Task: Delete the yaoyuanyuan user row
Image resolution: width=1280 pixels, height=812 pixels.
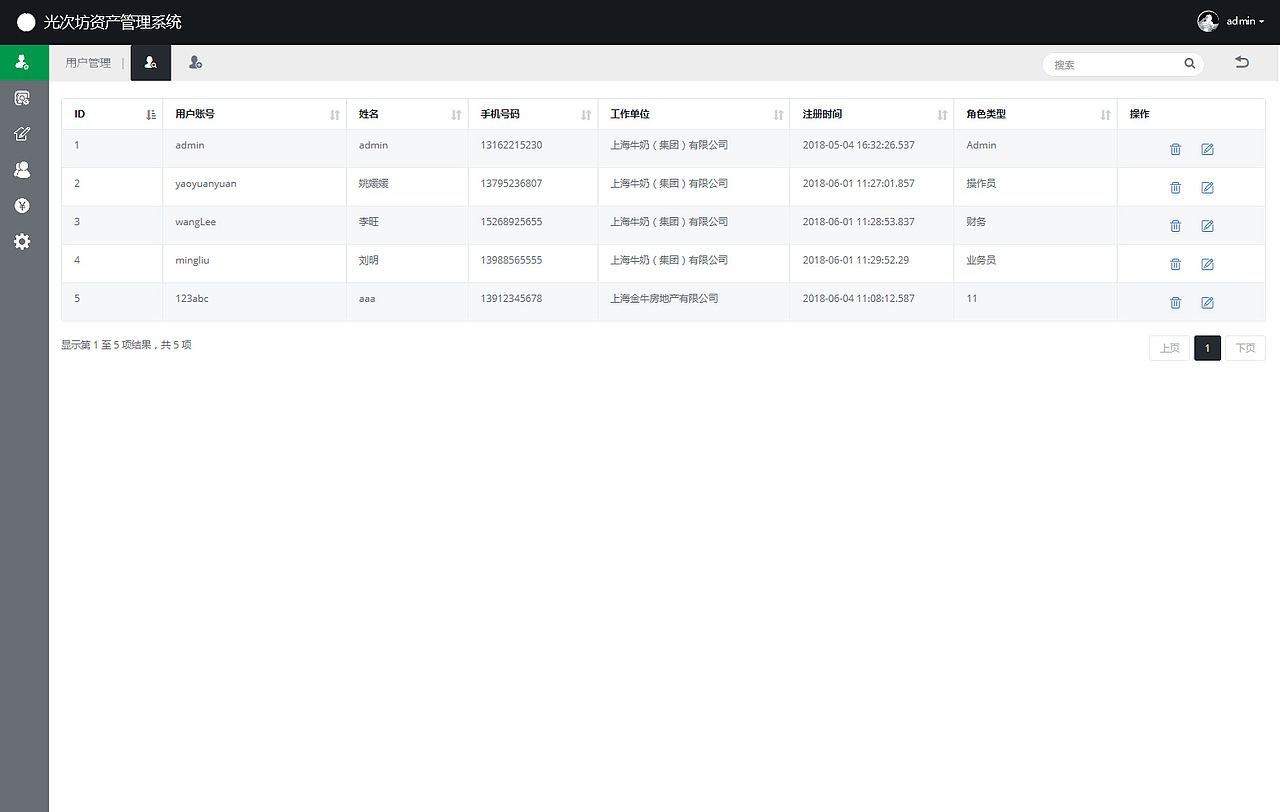Action: coord(1176,187)
